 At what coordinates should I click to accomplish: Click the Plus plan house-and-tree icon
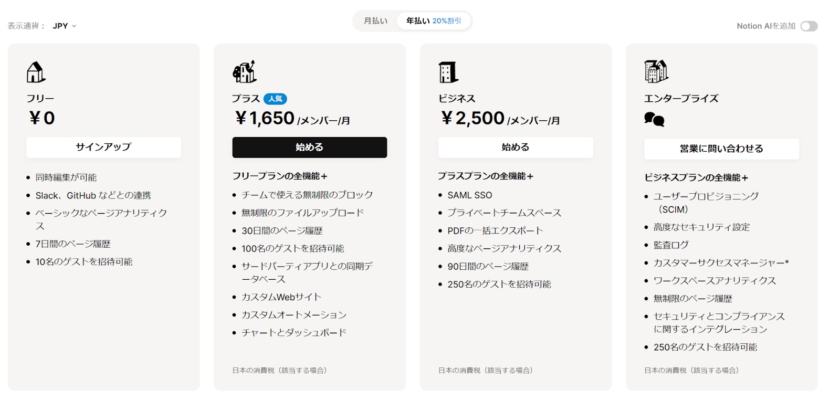click(244, 72)
